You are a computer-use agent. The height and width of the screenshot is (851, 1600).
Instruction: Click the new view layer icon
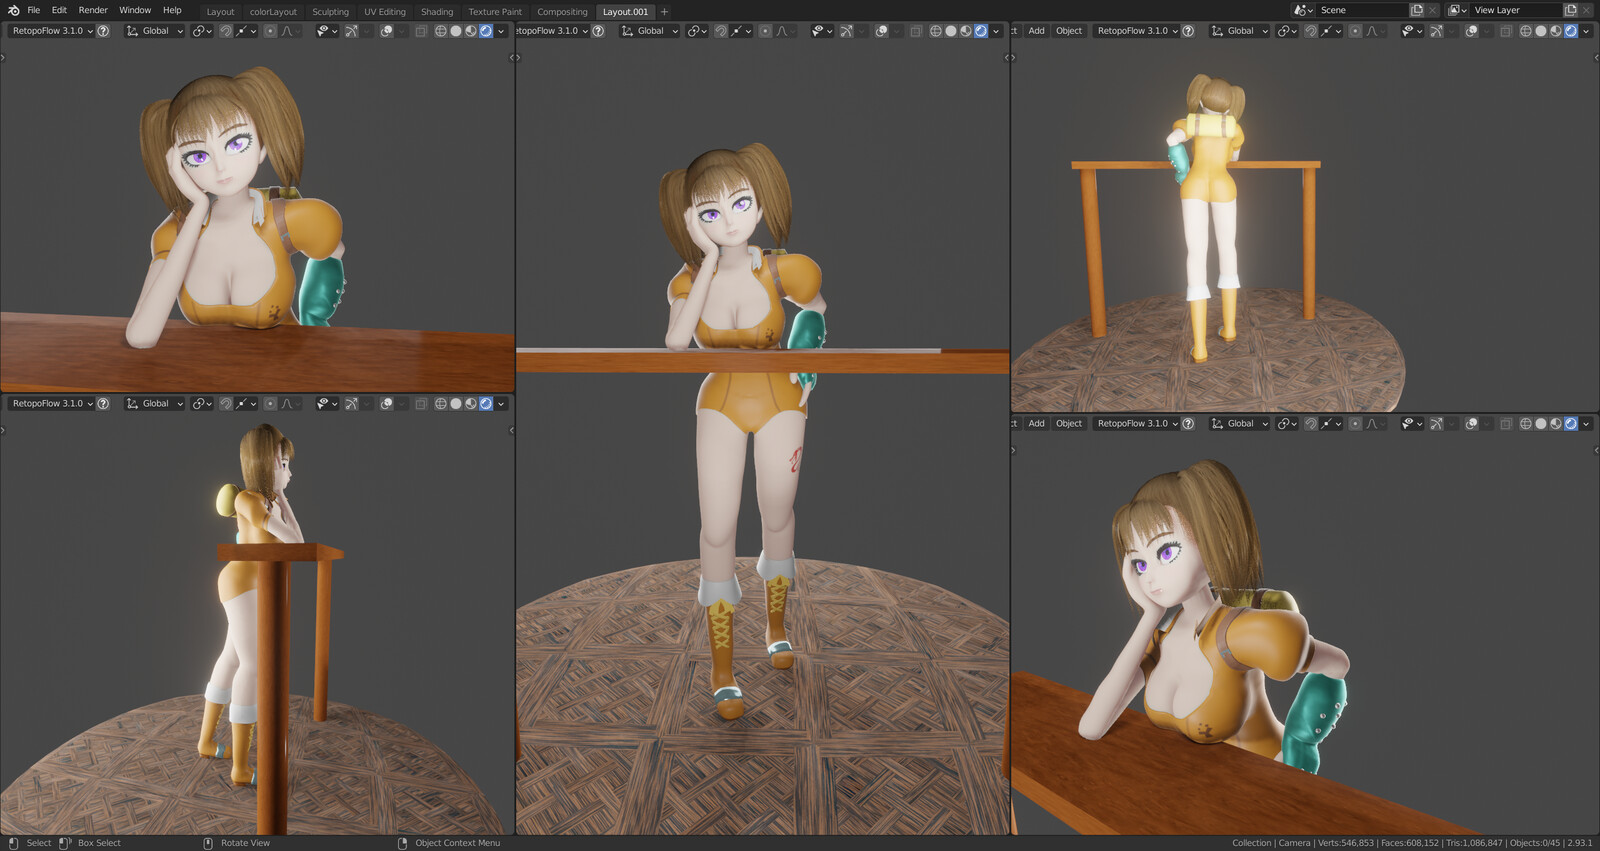[x=1571, y=10]
